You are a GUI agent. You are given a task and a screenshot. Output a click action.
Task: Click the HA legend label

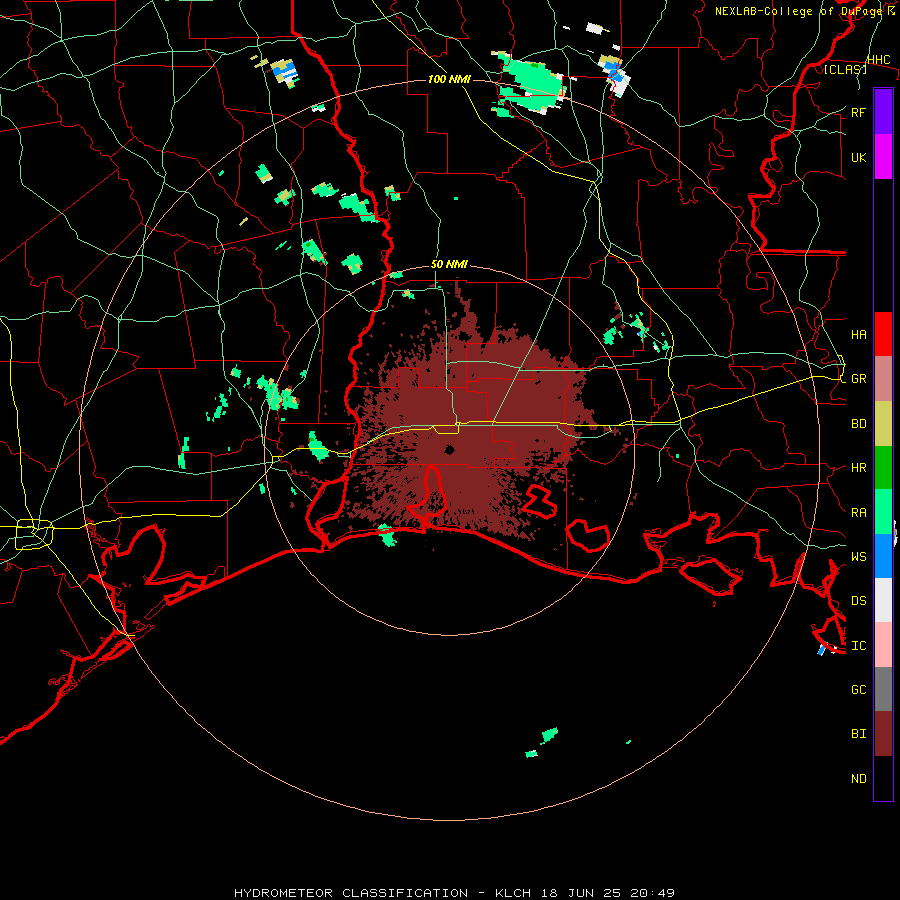click(x=858, y=334)
